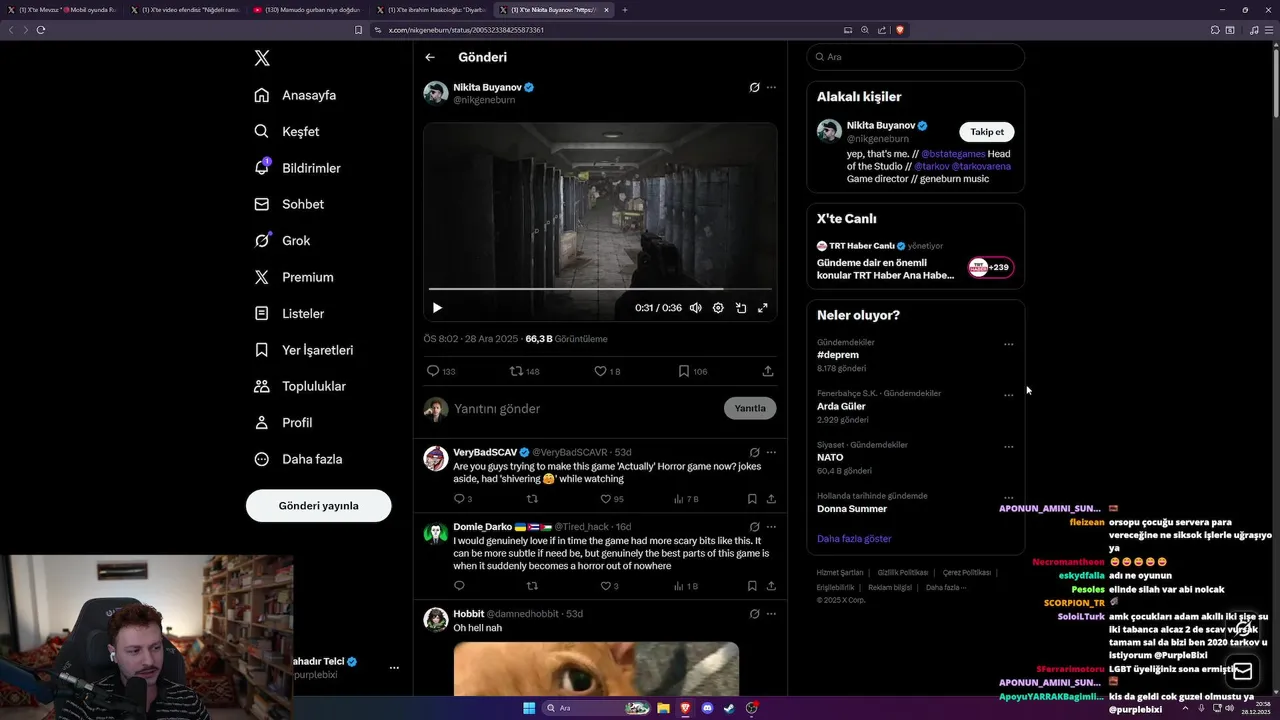Open Grok from sidebar

tap(282, 240)
